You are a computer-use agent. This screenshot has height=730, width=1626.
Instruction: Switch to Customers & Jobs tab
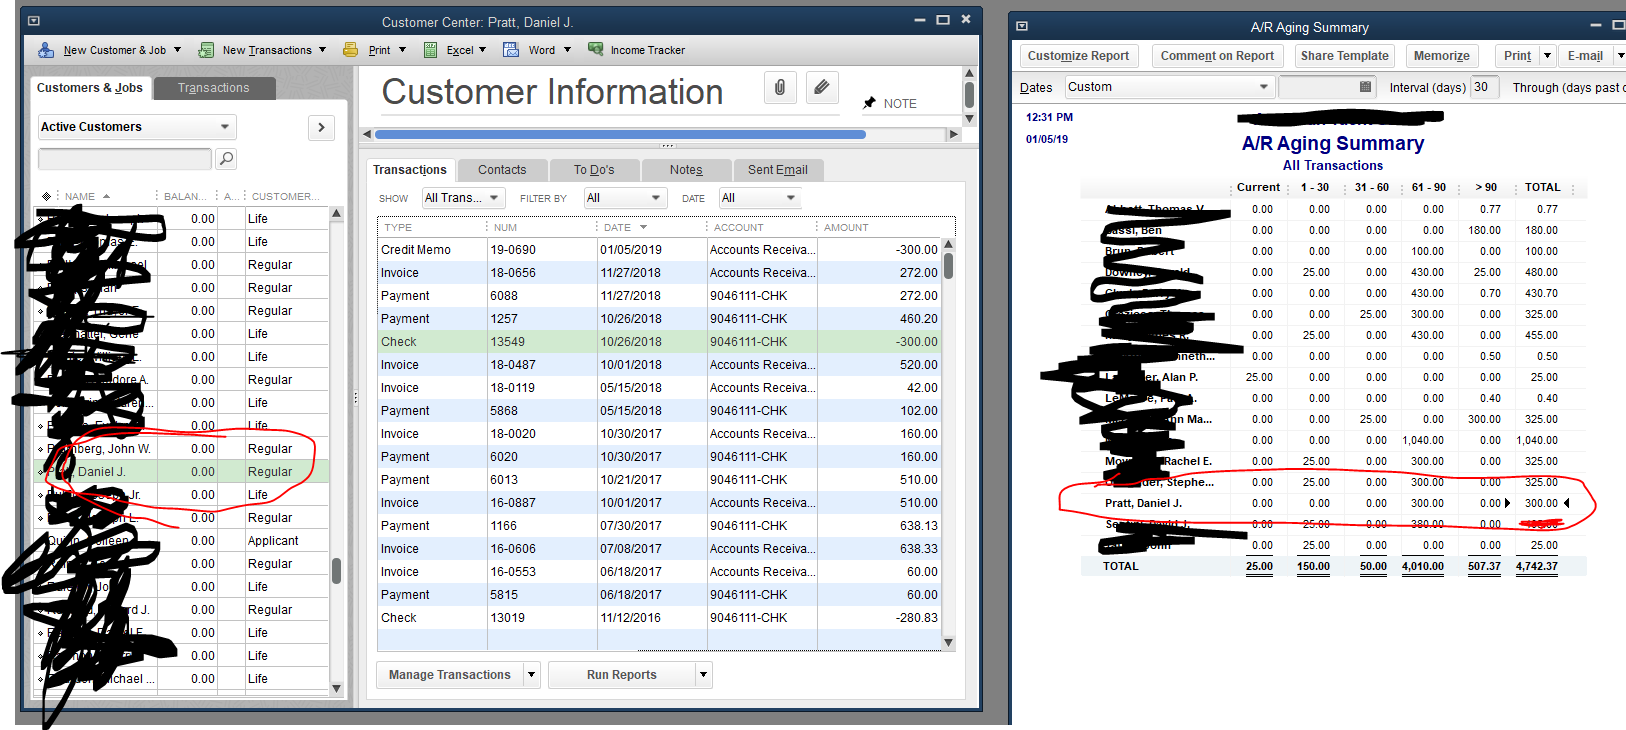(90, 88)
